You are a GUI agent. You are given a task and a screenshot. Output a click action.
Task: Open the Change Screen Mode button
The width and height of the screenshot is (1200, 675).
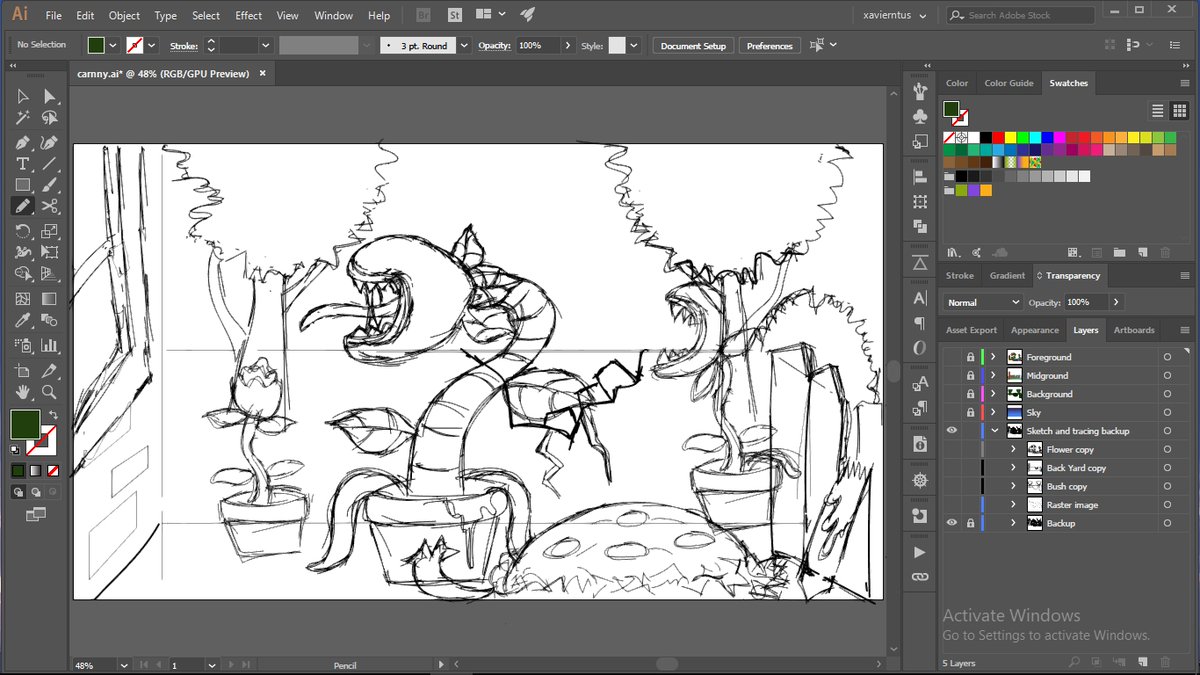tap(36, 514)
